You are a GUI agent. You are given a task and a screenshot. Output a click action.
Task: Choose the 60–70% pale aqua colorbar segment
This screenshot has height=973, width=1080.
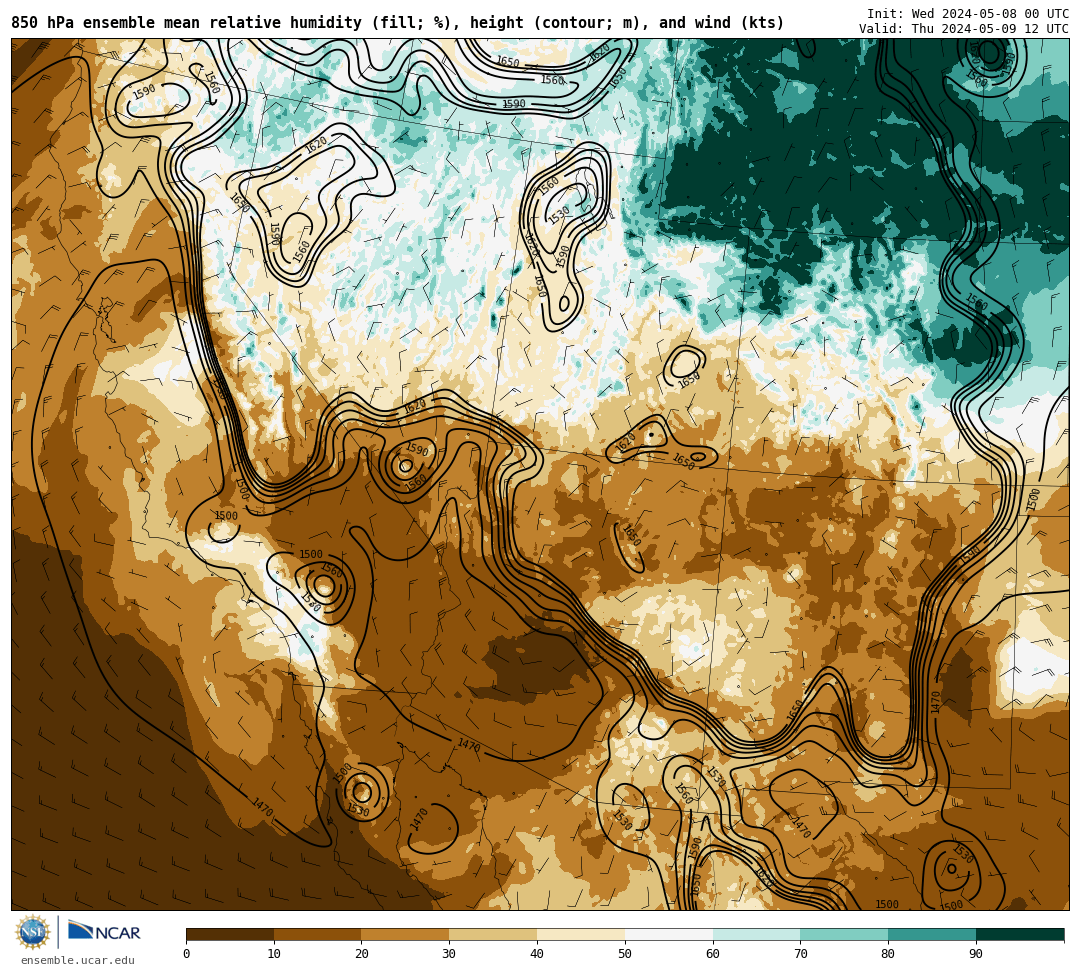coord(757,934)
